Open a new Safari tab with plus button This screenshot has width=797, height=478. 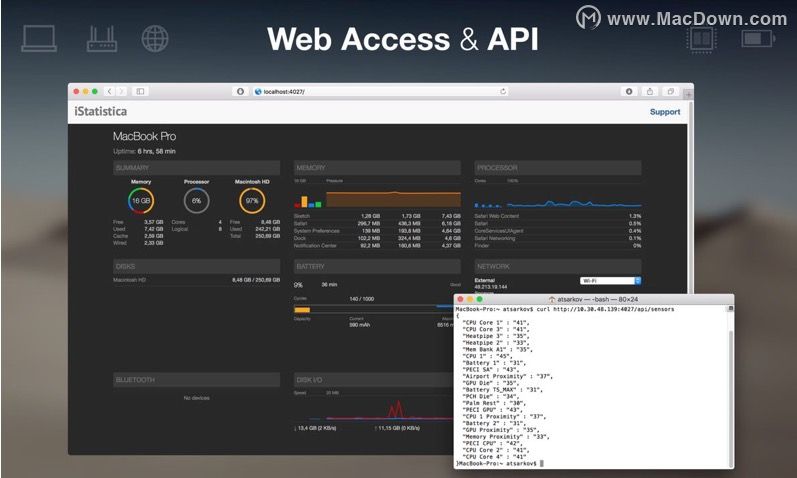pyautogui.click(x=688, y=95)
